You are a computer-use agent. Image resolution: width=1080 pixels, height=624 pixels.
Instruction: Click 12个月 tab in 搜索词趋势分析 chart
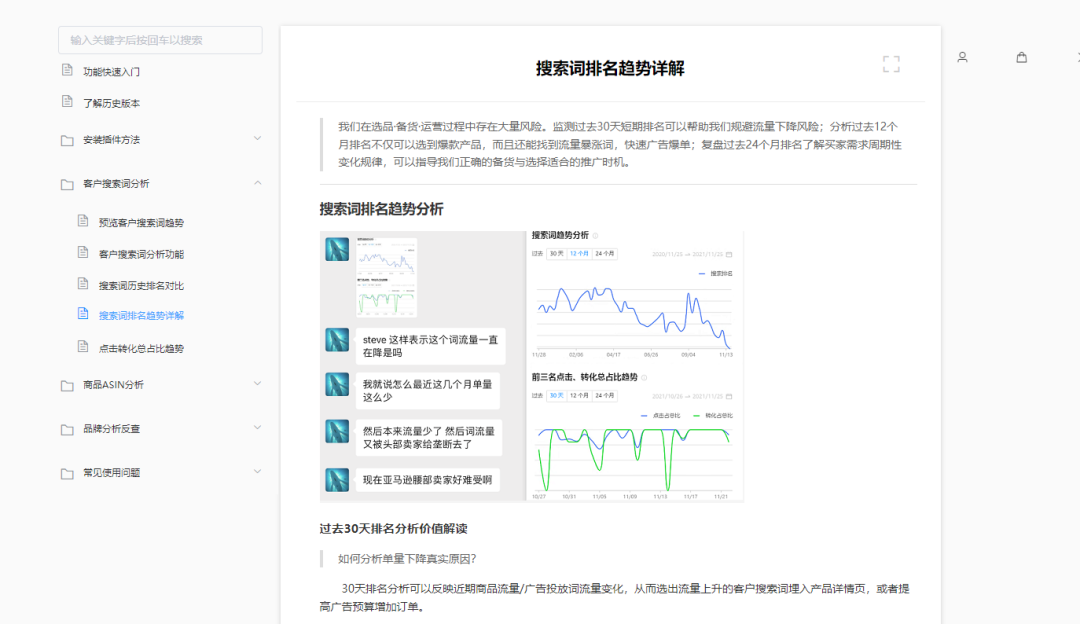point(579,253)
